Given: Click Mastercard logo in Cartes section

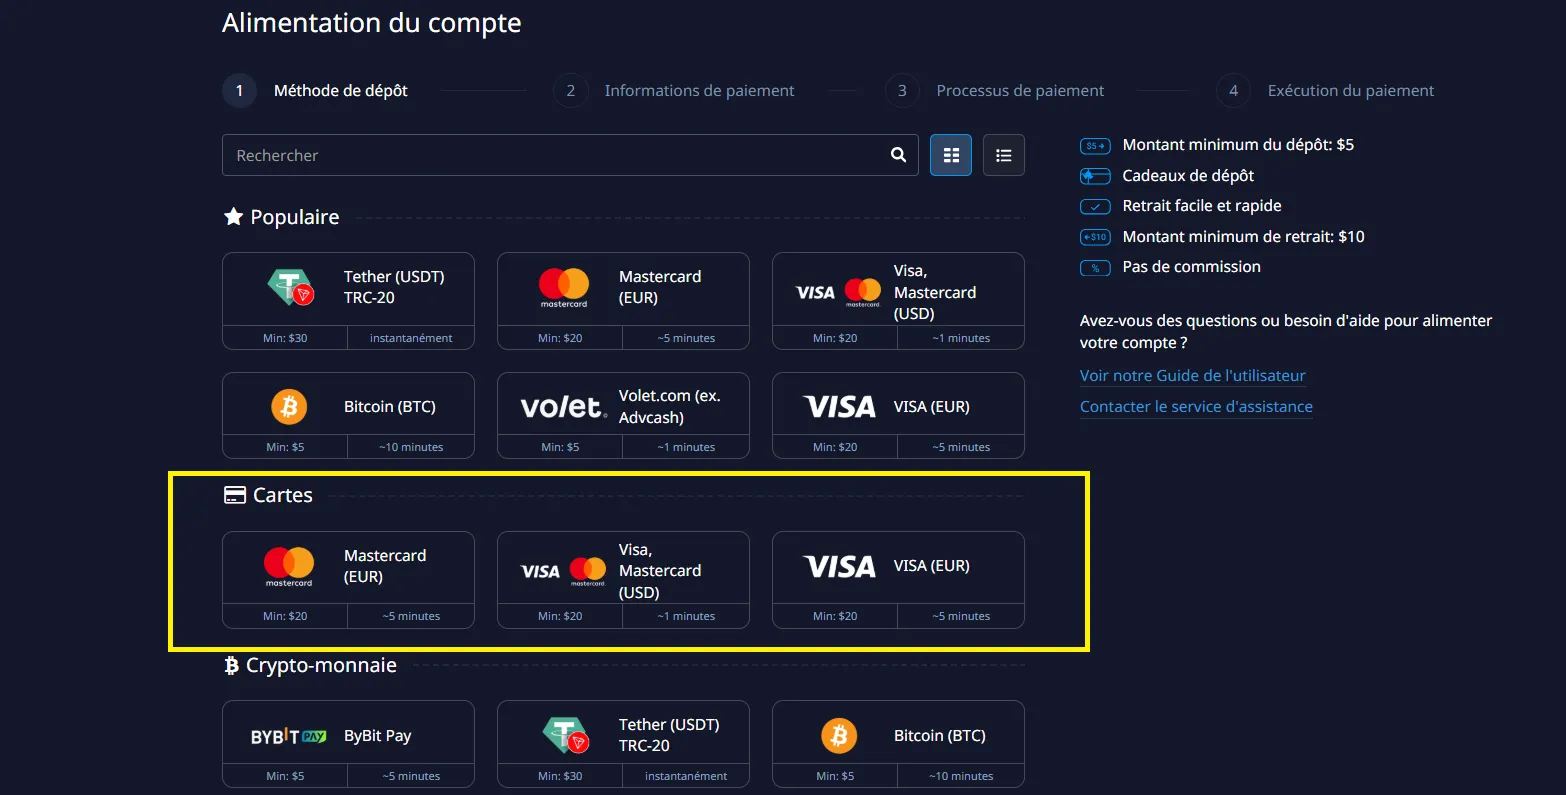Looking at the screenshot, I should [289, 567].
